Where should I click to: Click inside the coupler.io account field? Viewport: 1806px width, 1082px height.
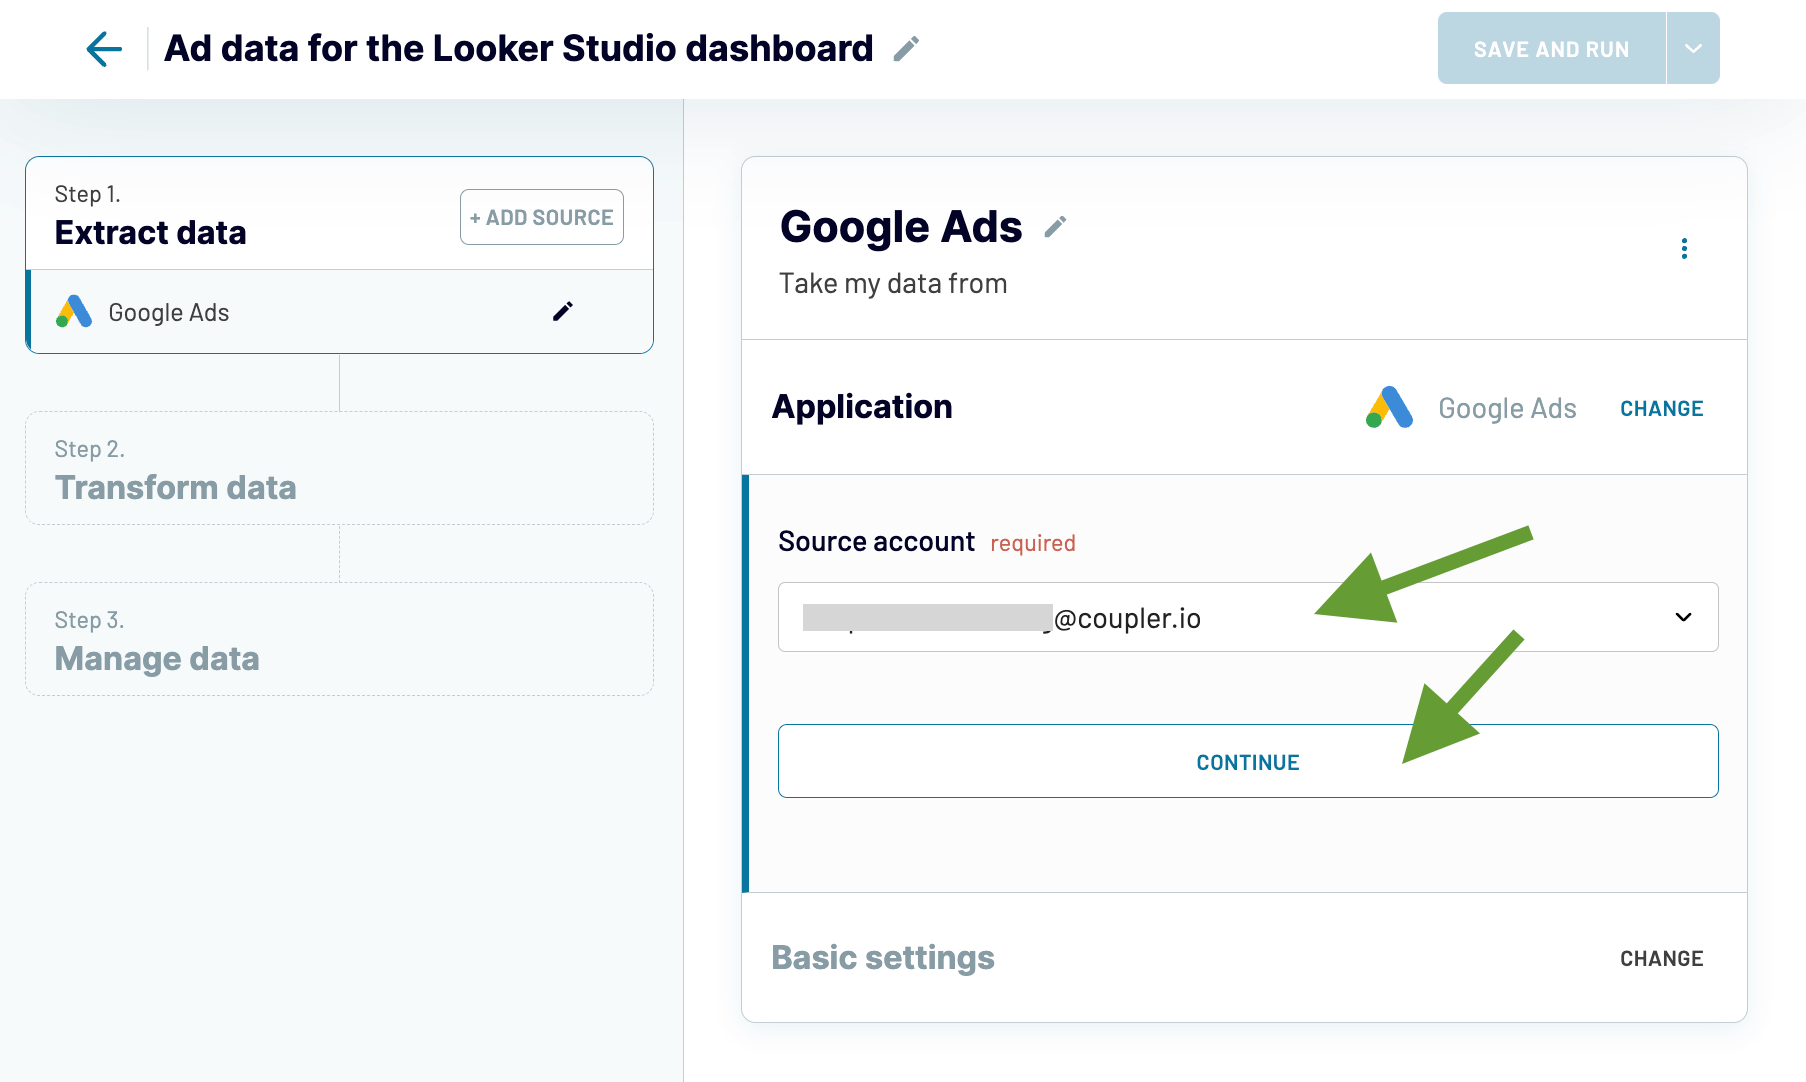1100,617
